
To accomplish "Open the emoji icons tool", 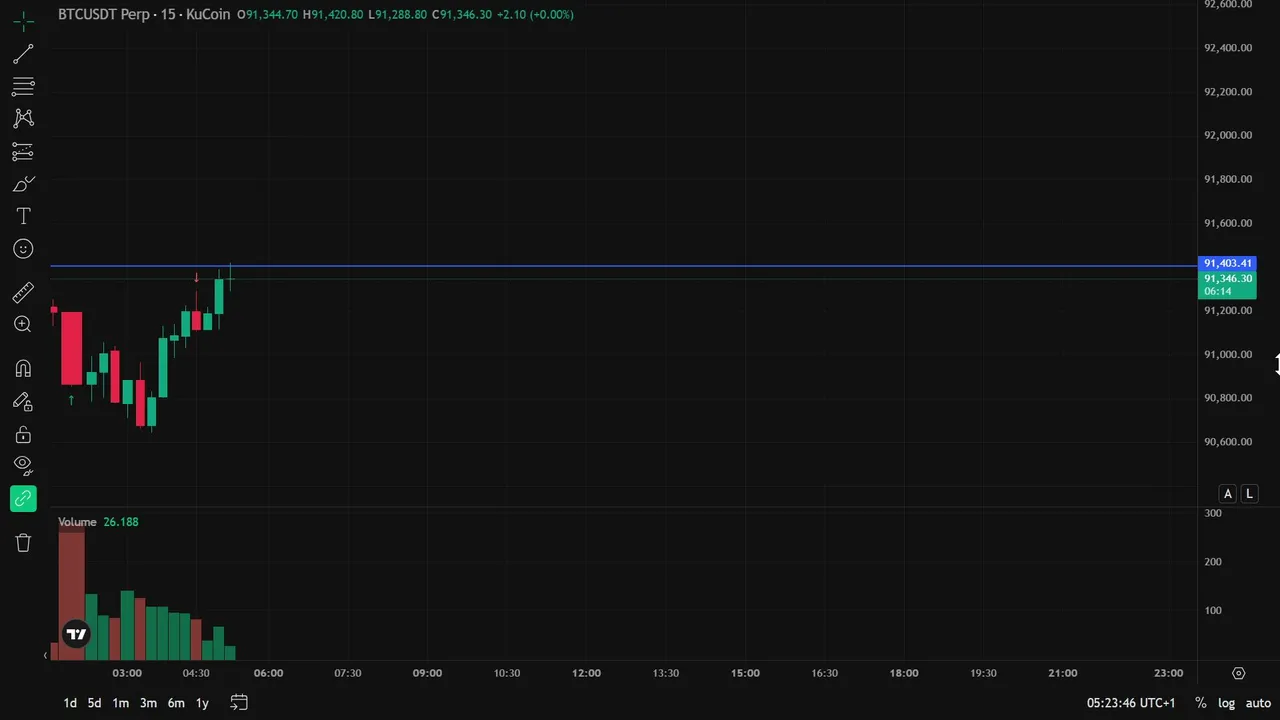I will pyautogui.click(x=23, y=249).
